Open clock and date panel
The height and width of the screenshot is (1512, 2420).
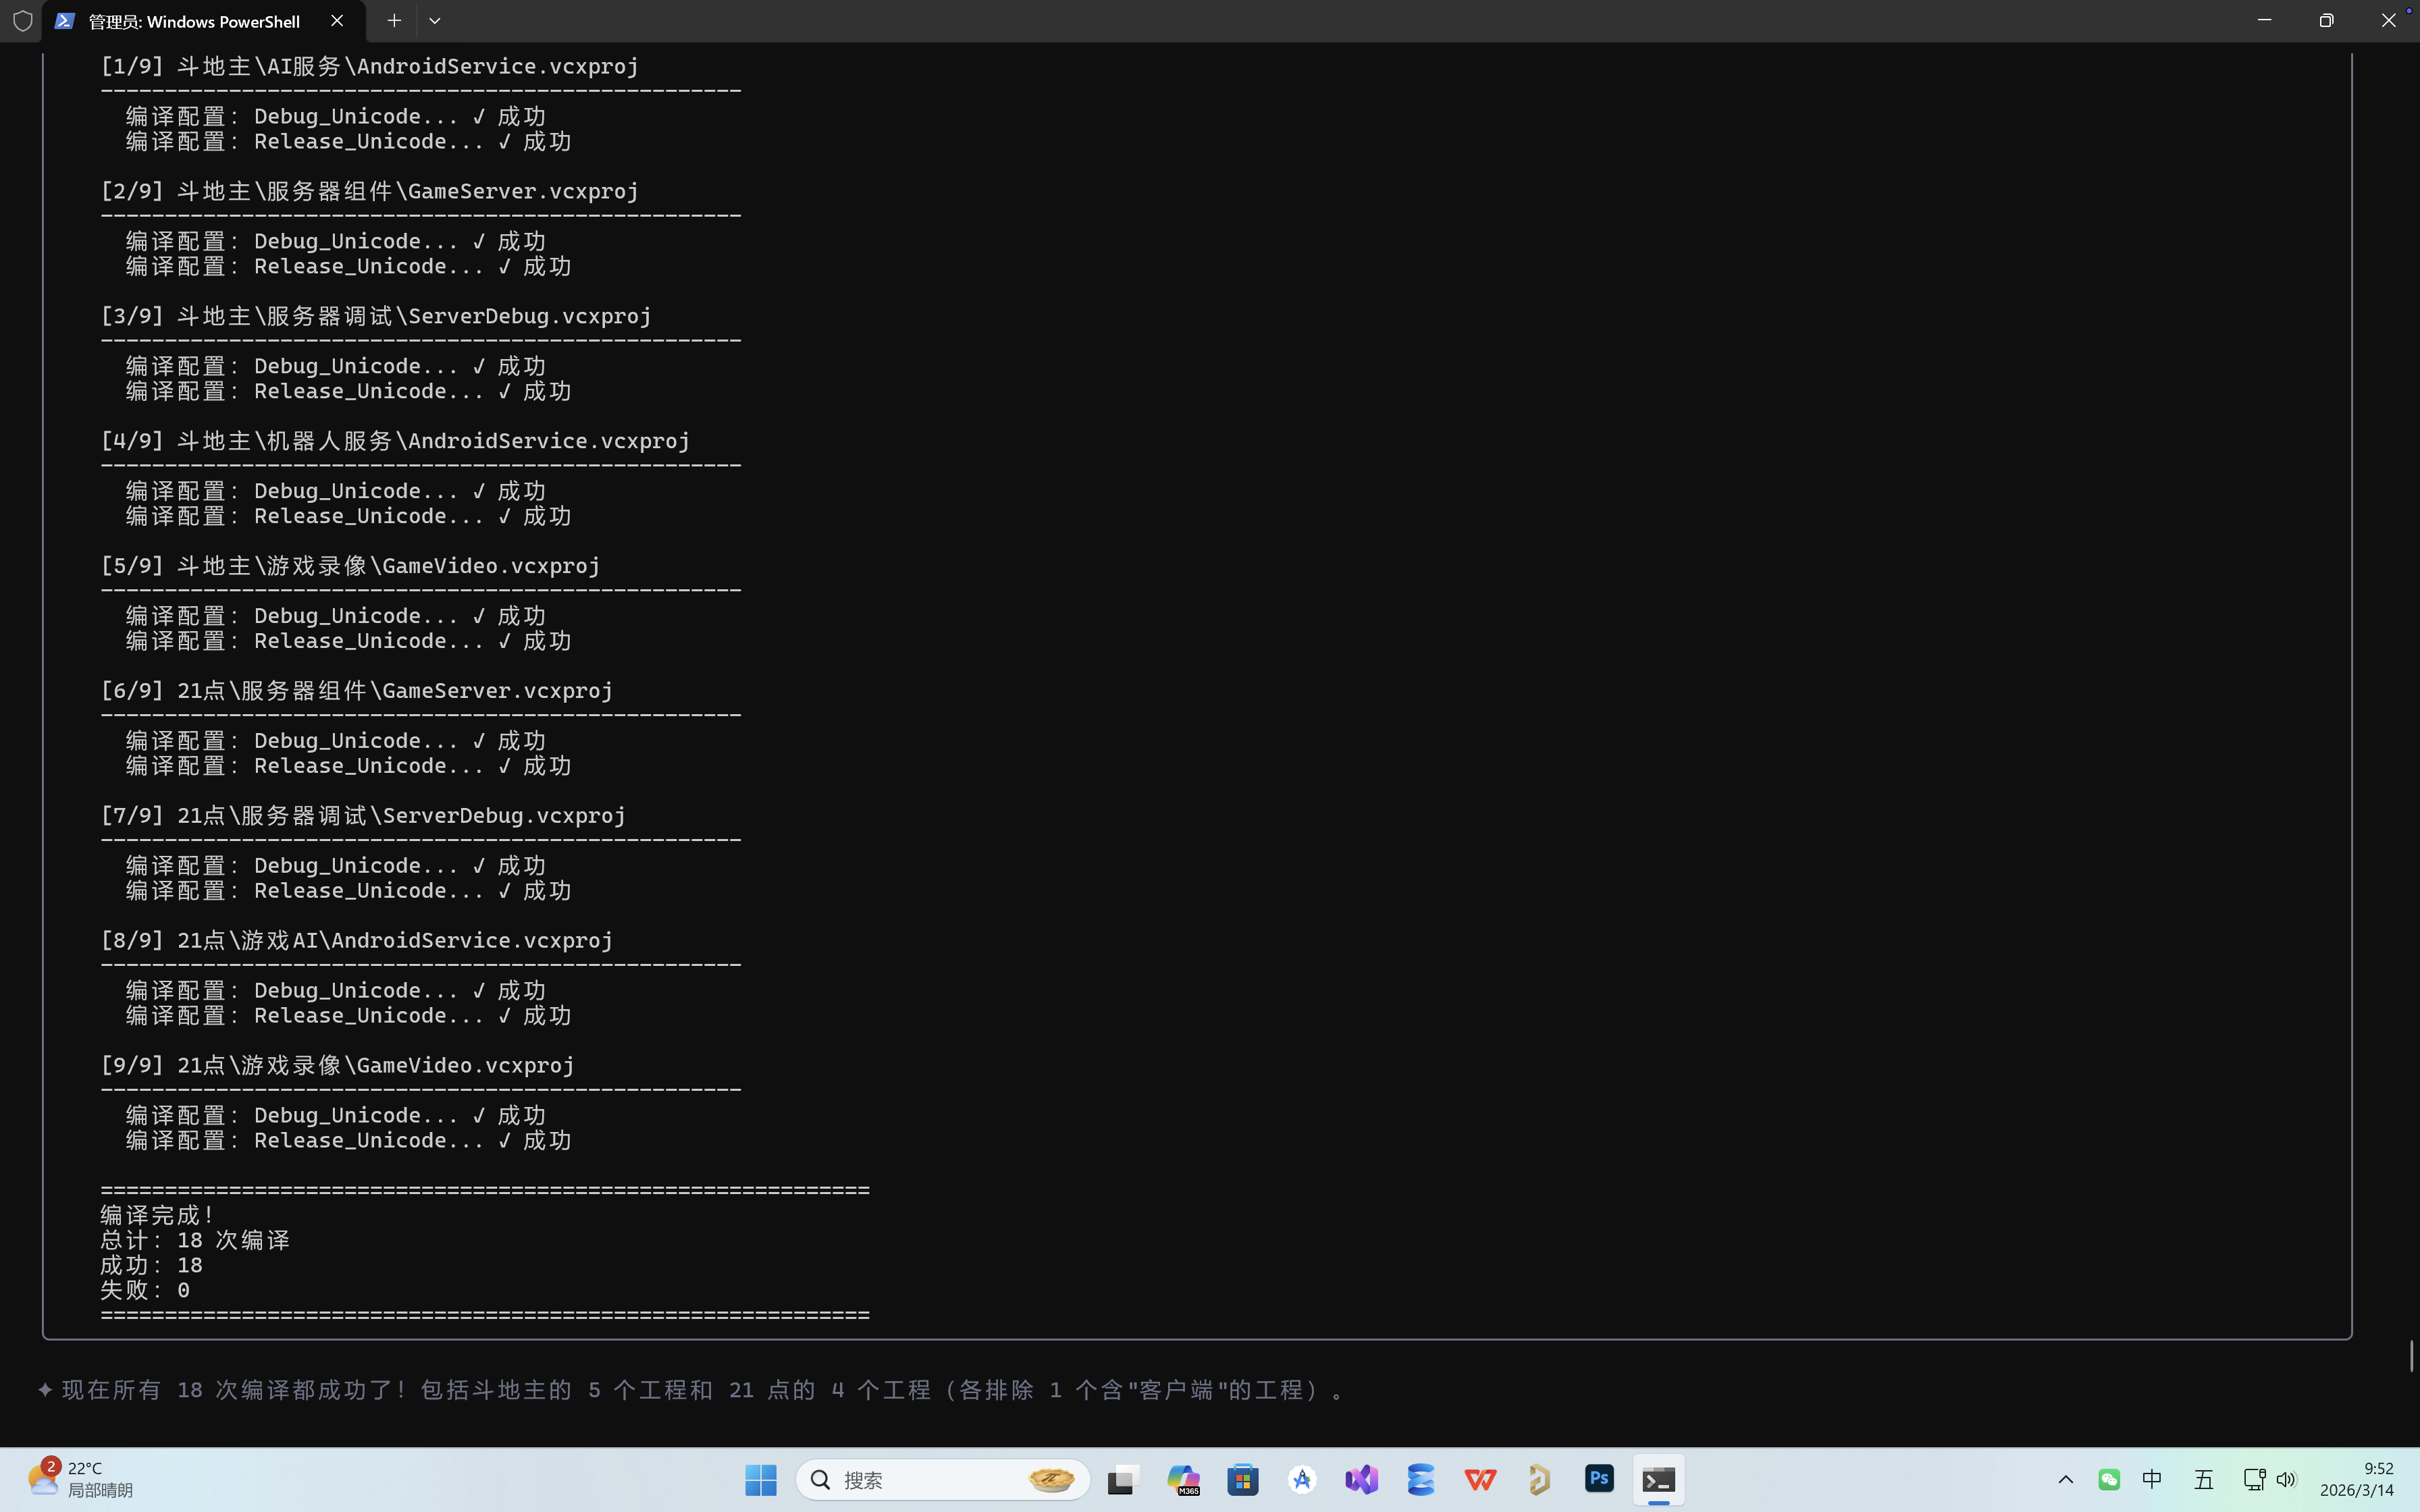[2357, 1479]
